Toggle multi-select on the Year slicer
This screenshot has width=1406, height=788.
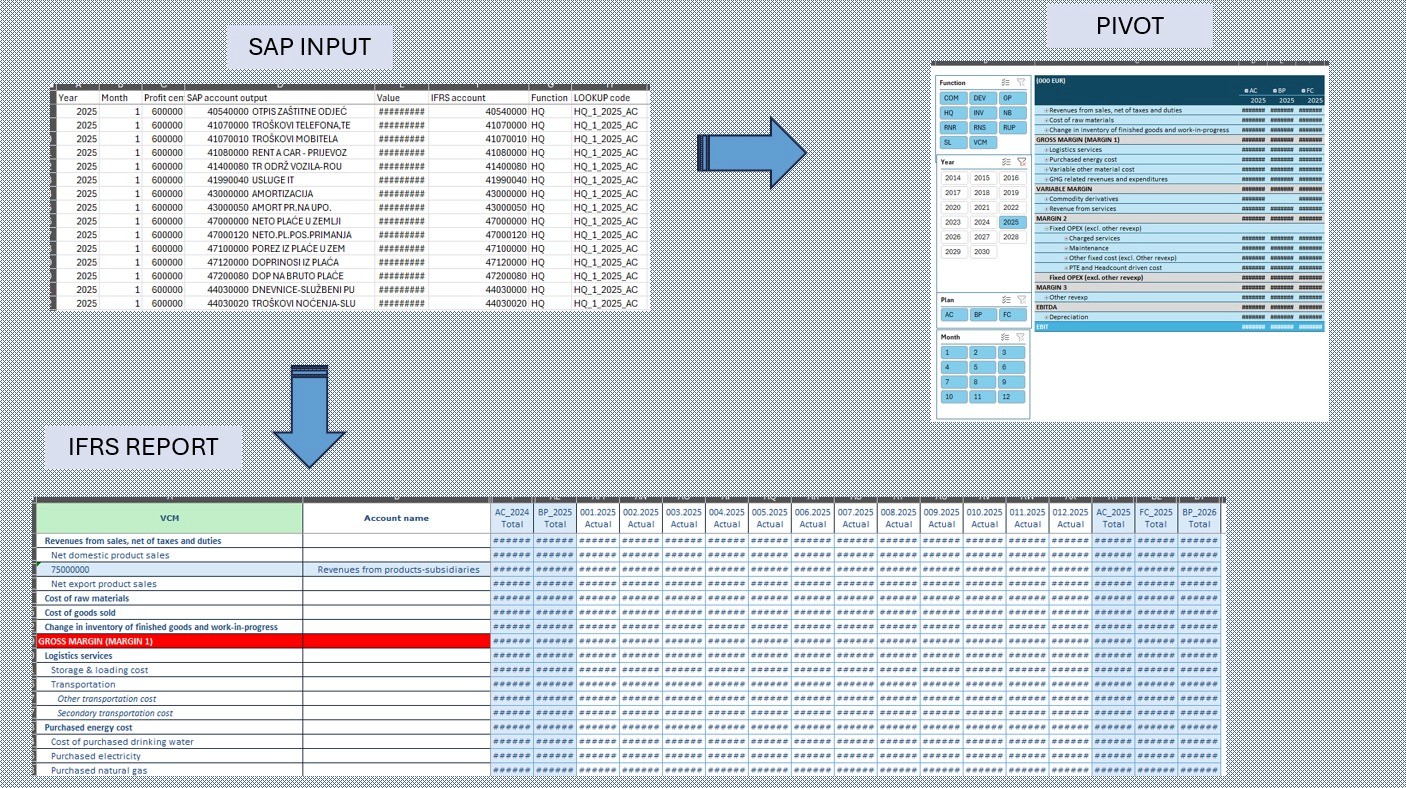(1006, 161)
